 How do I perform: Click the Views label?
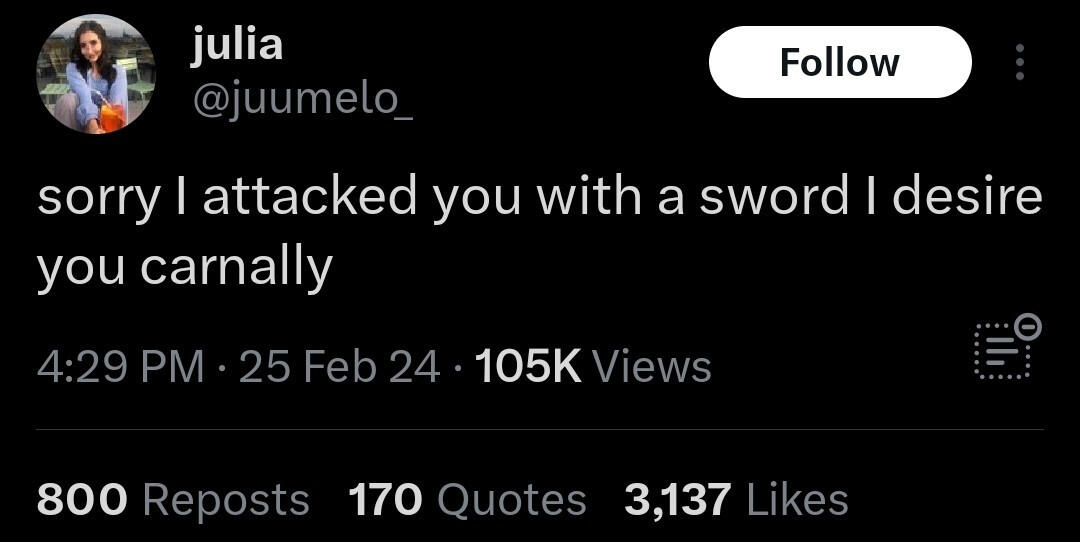point(652,366)
